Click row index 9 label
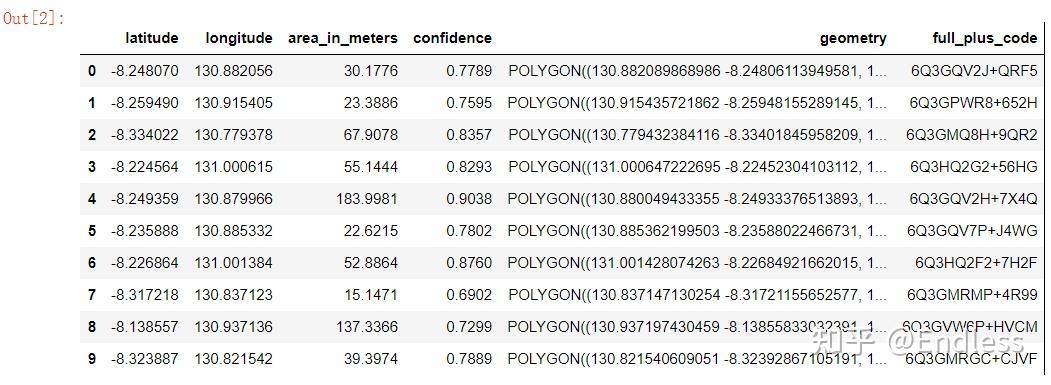 [x=92, y=360]
